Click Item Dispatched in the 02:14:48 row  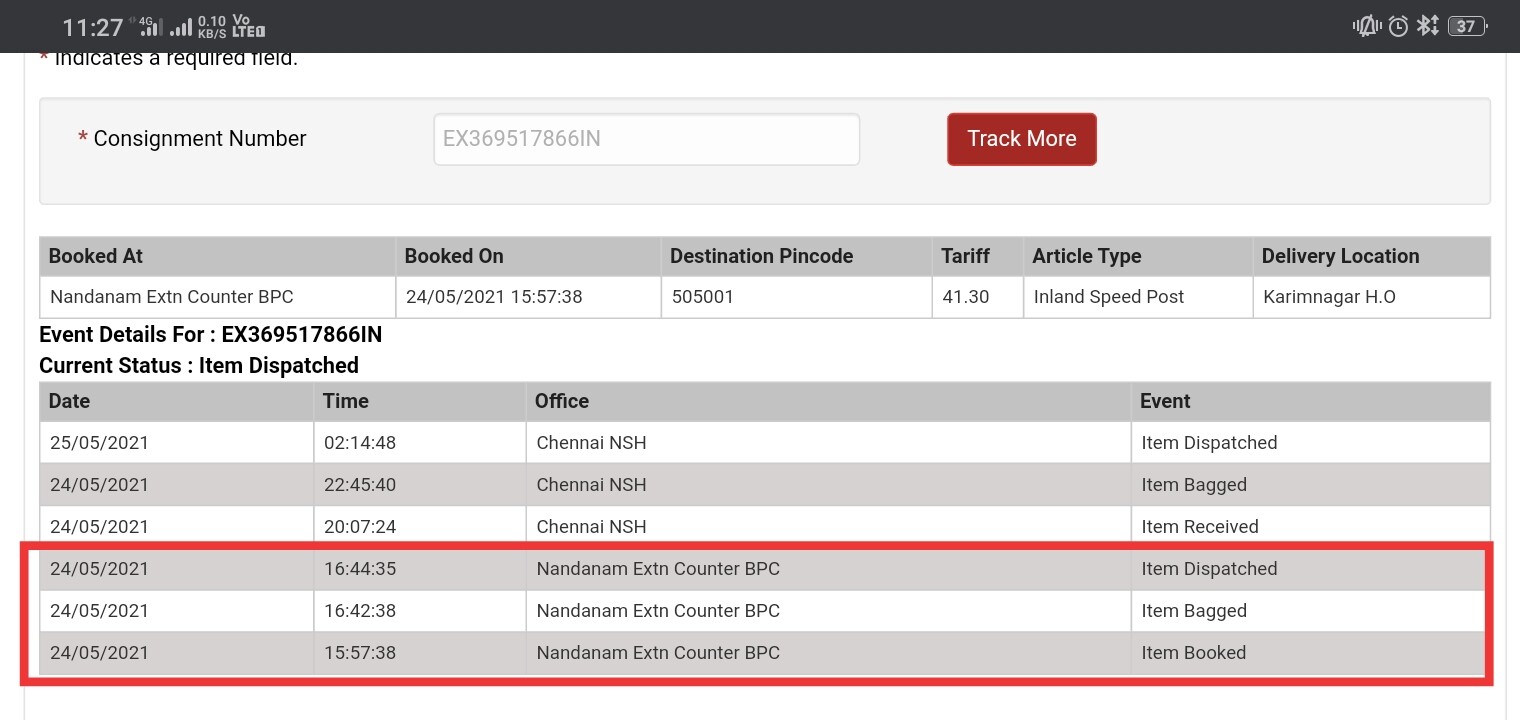pyautogui.click(x=1209, y=443)
